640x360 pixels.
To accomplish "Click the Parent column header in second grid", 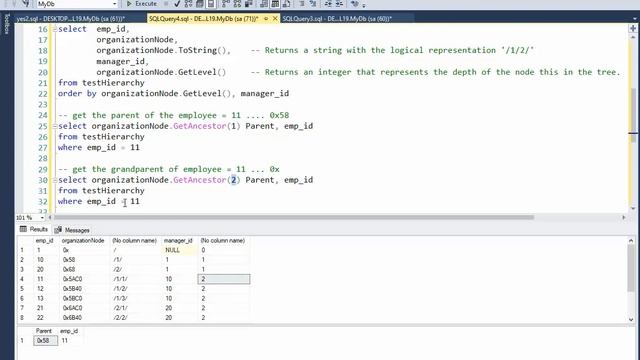I will click(x=44, y=331).
